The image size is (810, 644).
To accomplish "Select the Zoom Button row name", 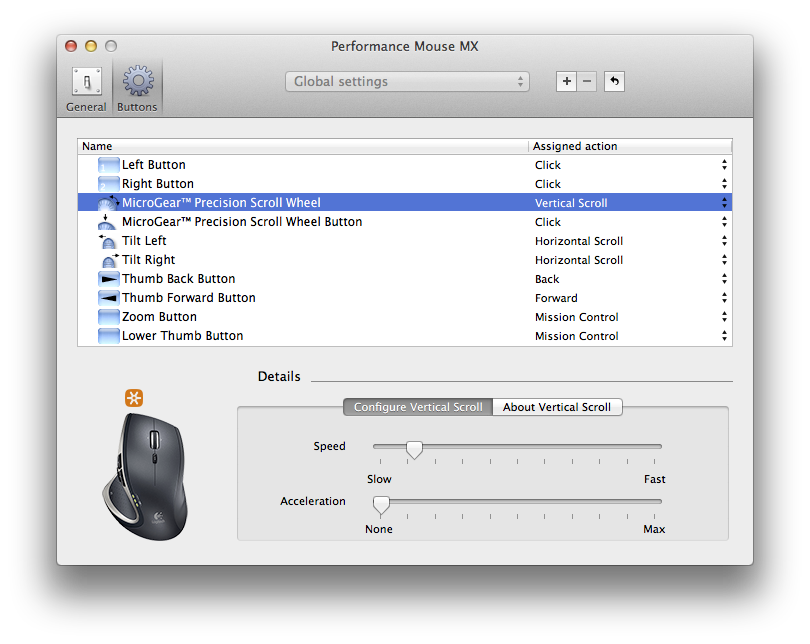I will coord(159,317).
